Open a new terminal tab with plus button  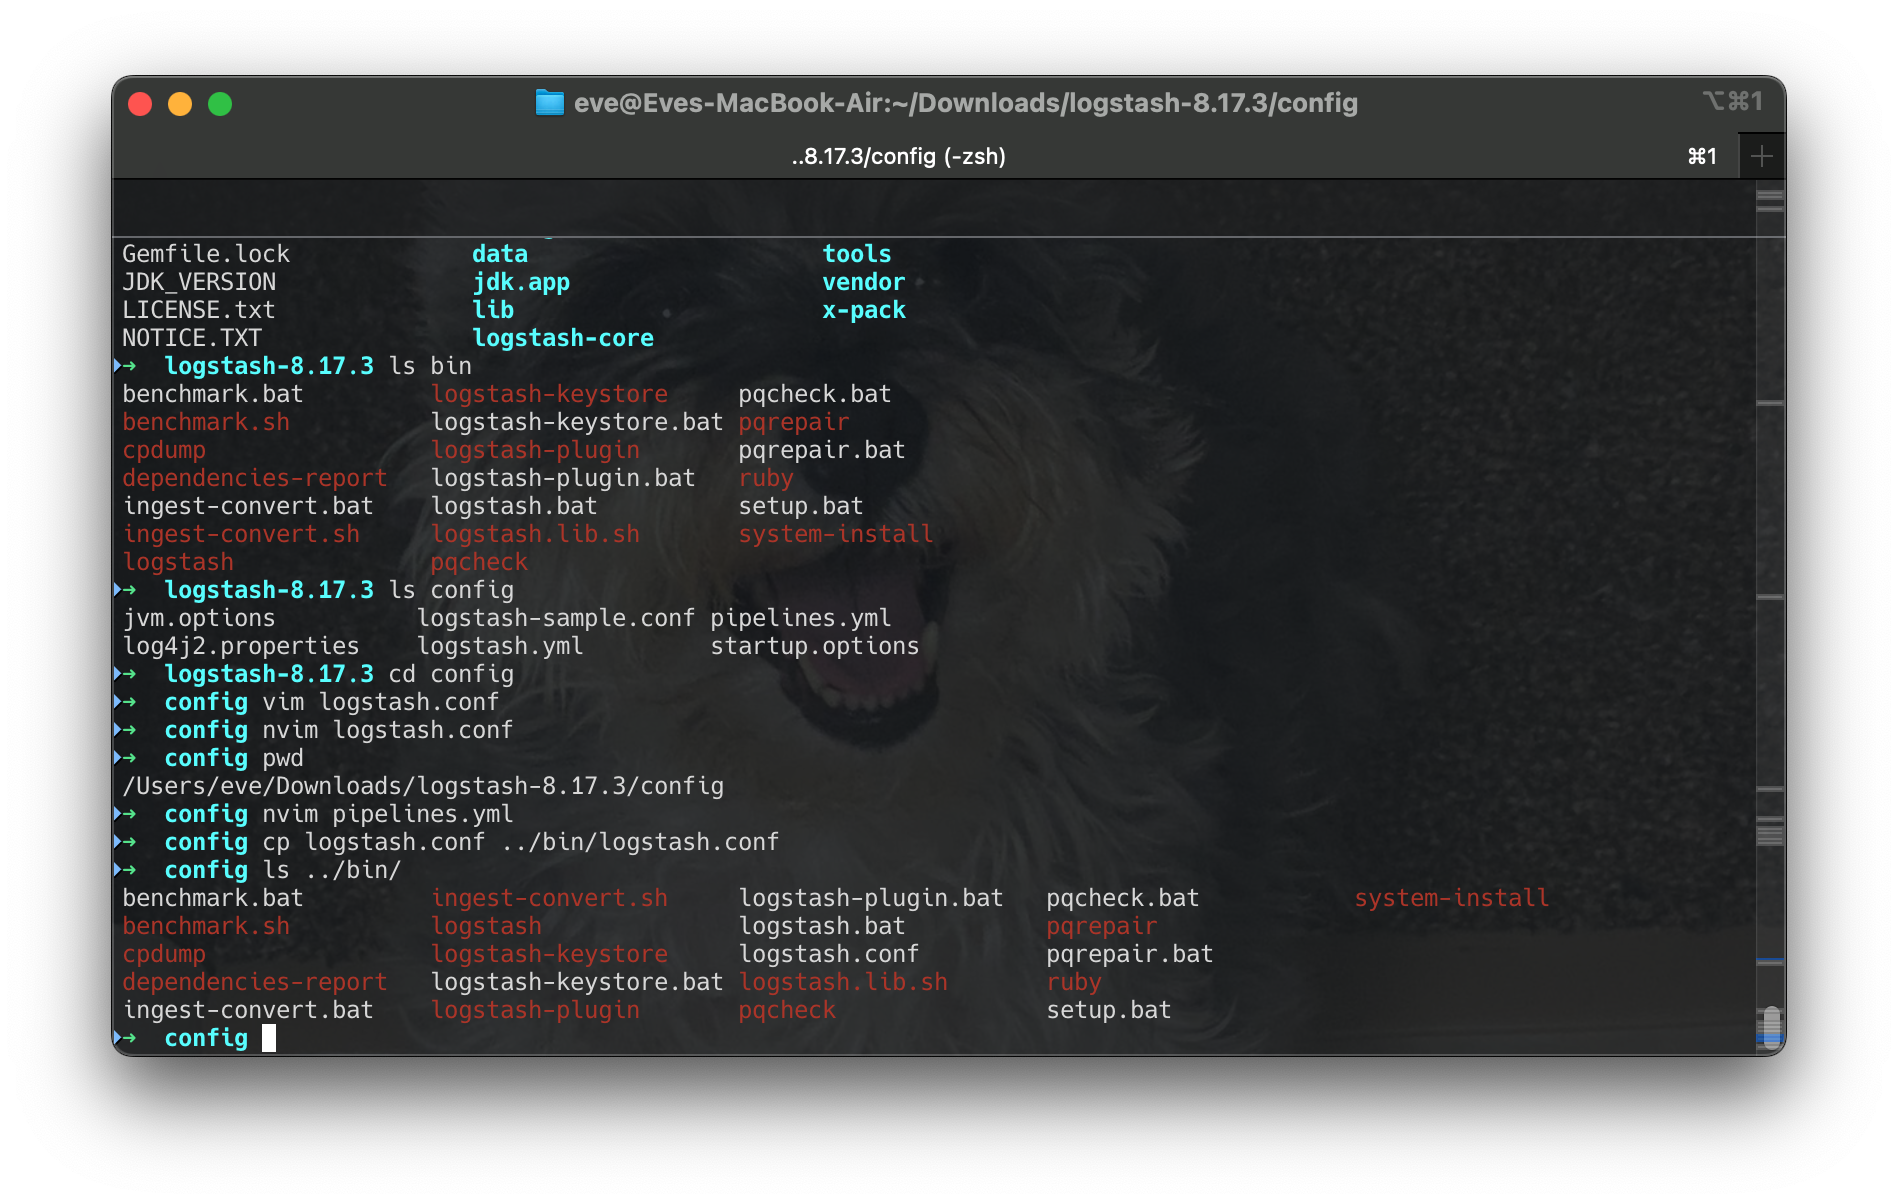click(1762, 155)
